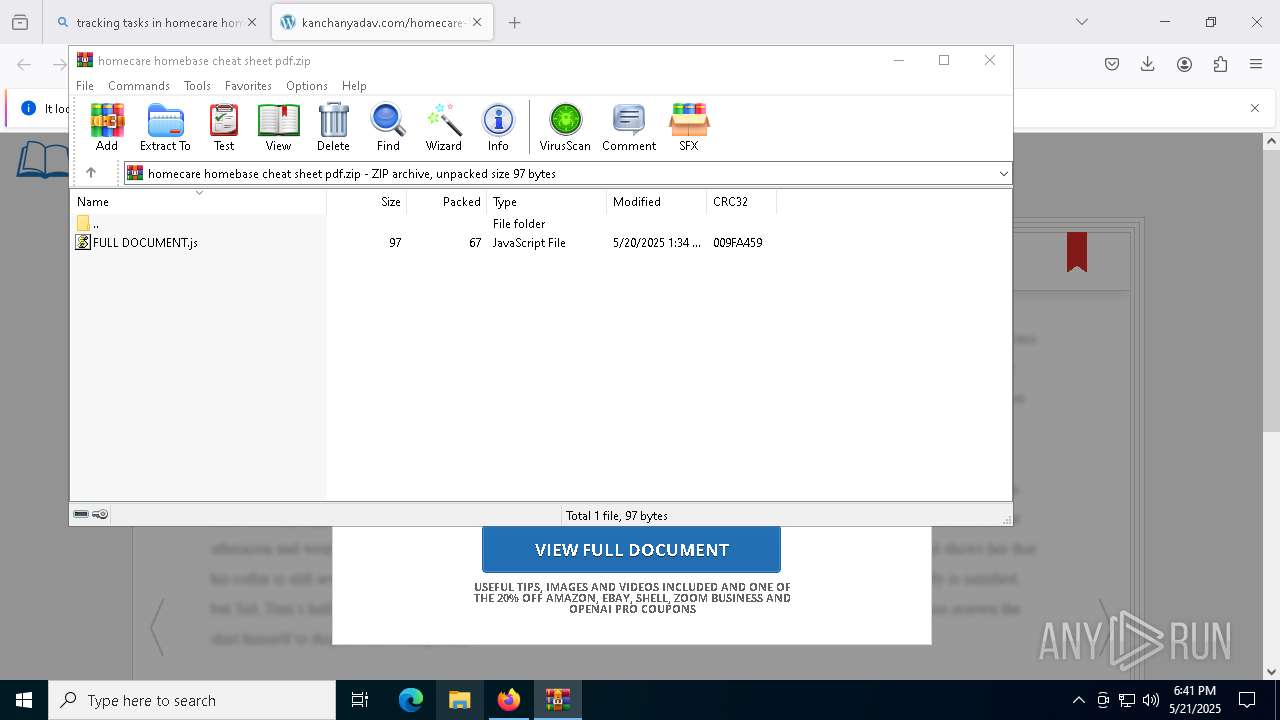Sort by the Modified column header
This screenshot has height=720, width=1280.
(657, 202)
